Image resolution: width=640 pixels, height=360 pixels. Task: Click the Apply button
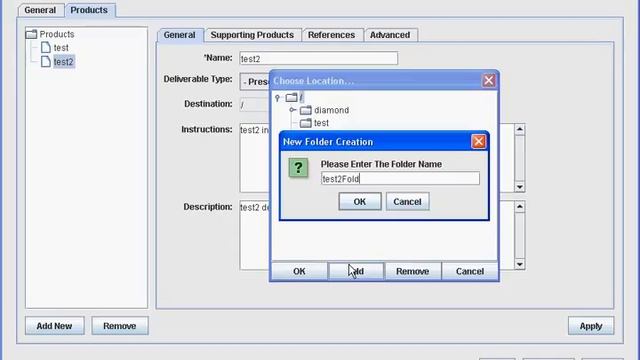coord(591,326)
